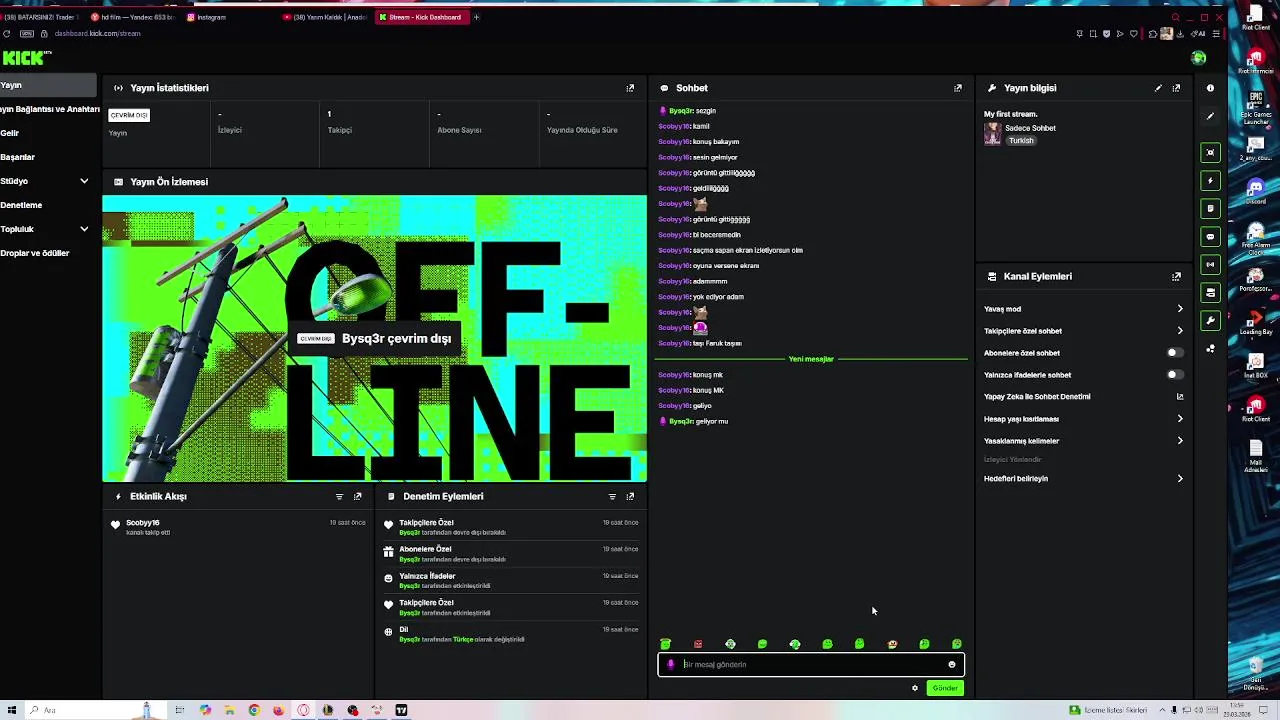The height and width of the screenshot is (720, 1280).
Task: Edit stream info with pencil icon in Yayın bilgisi
Action: point(1158,88)
